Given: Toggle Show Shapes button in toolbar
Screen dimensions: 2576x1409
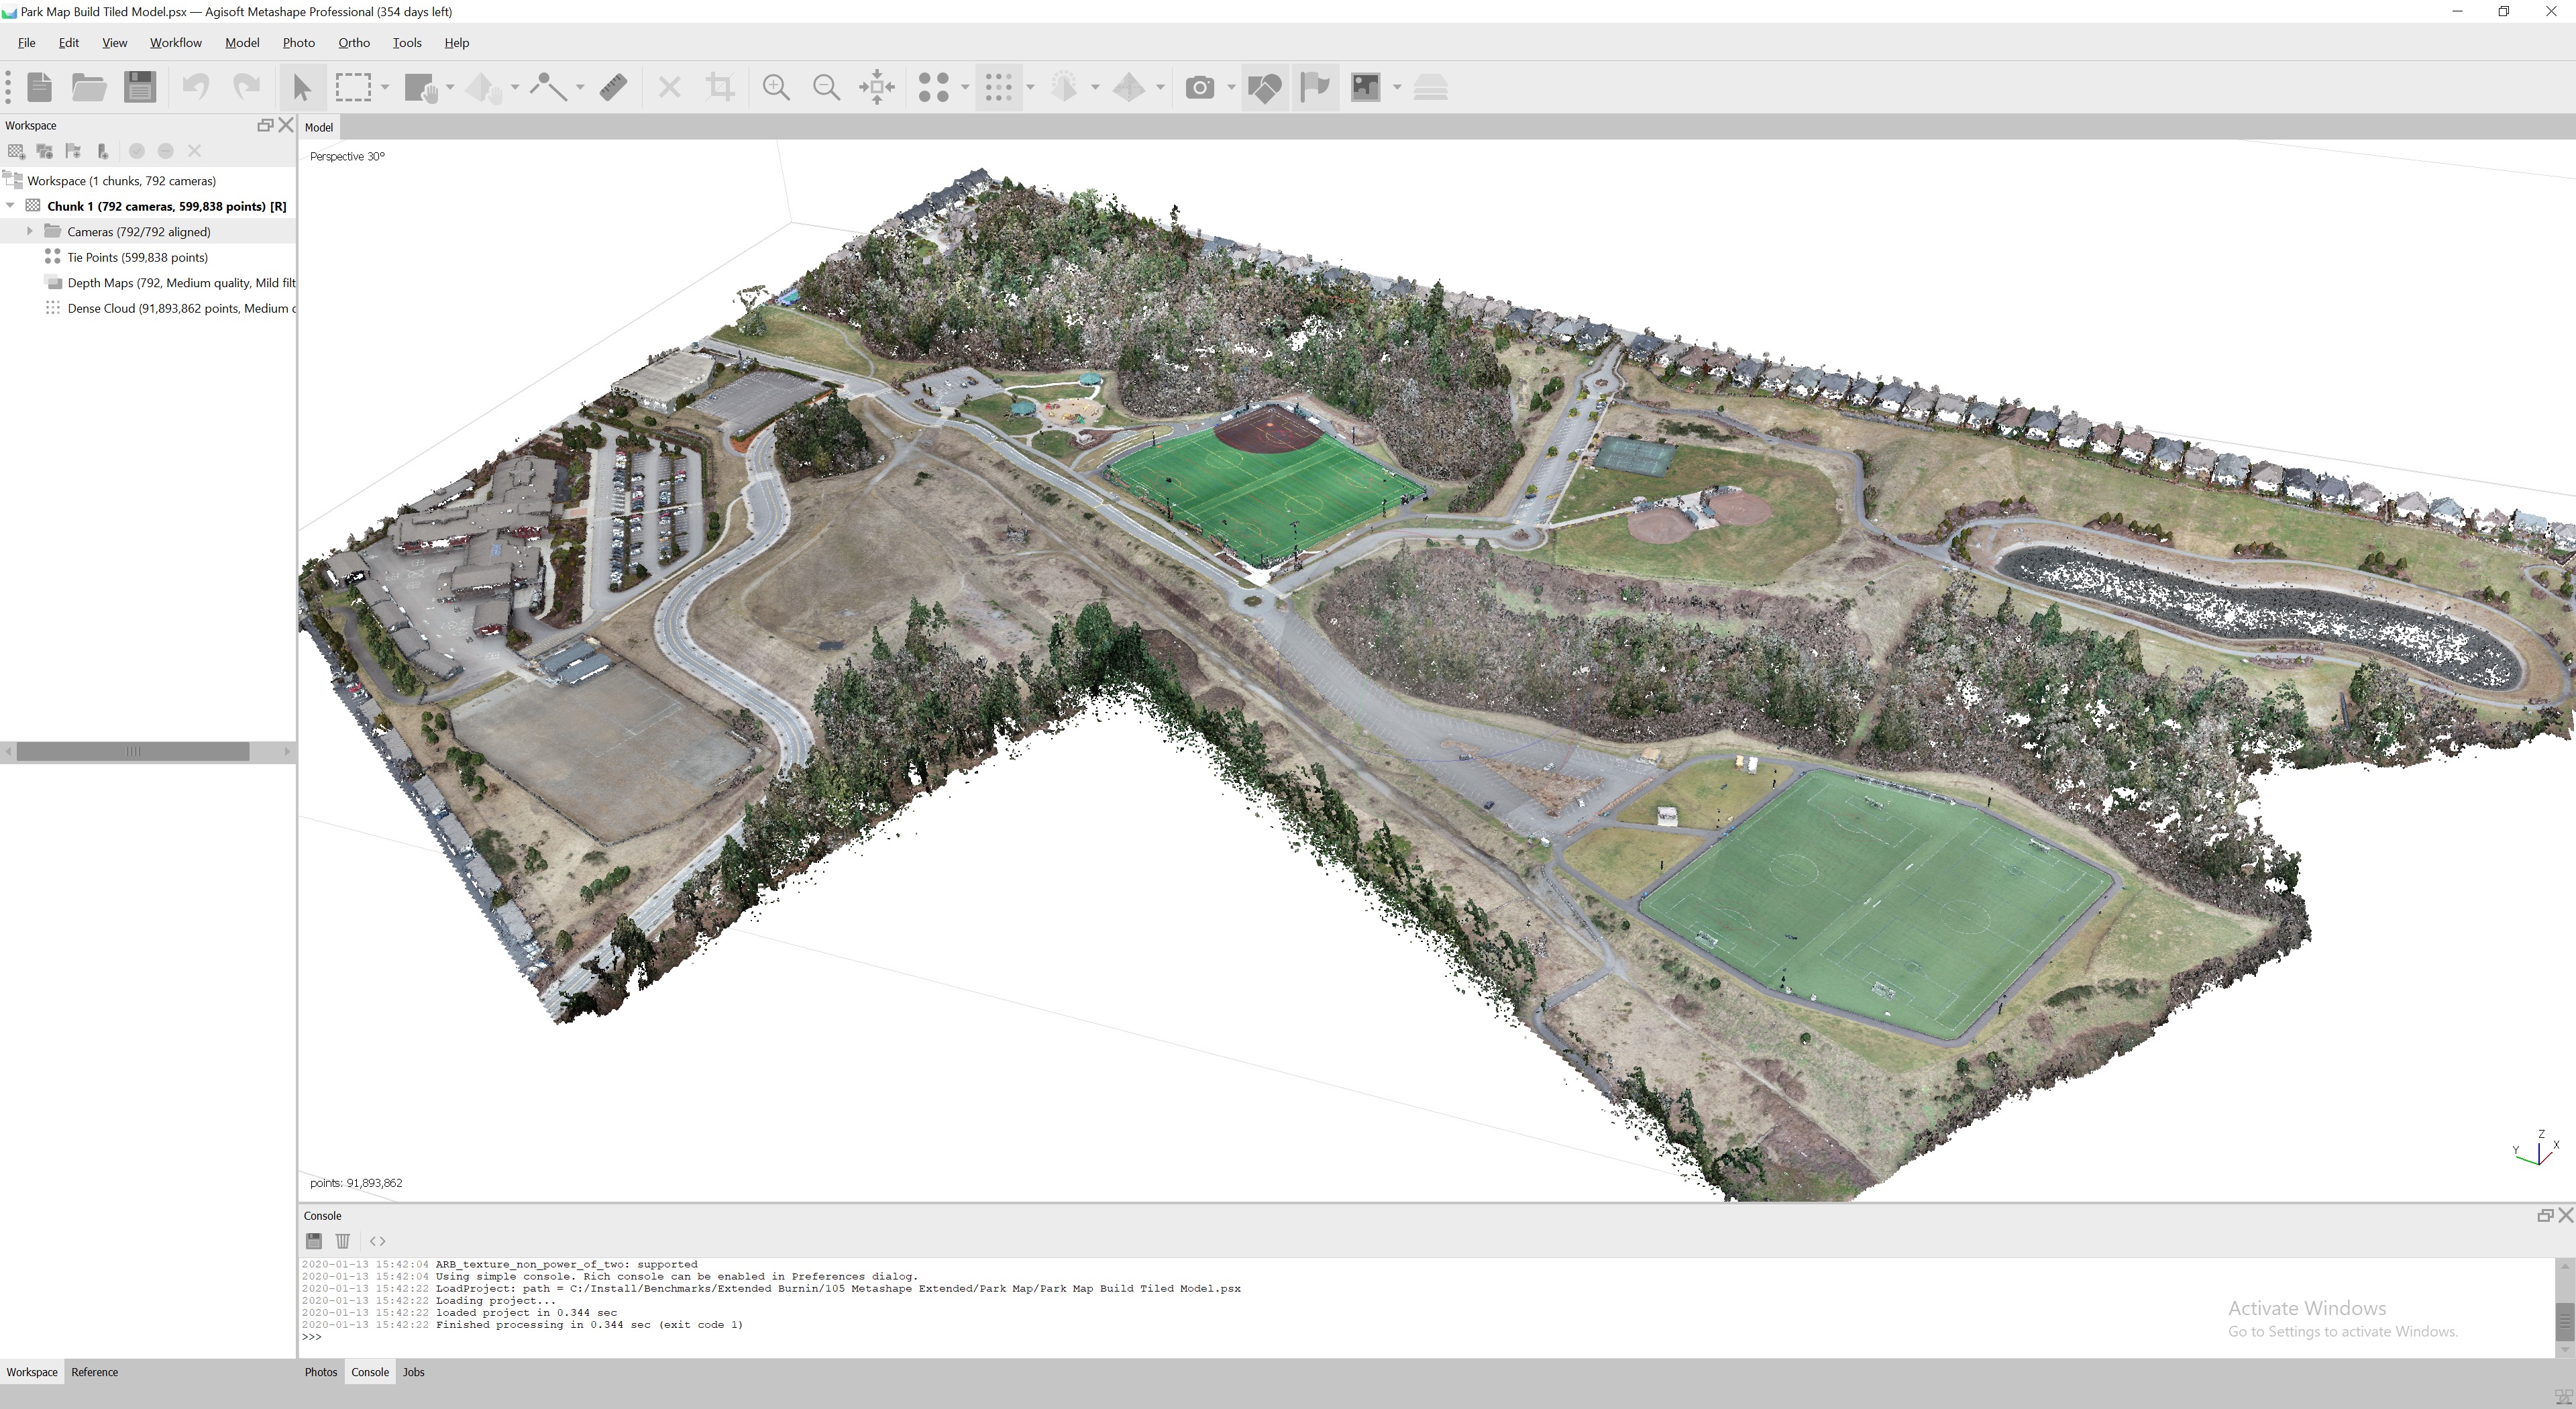Looking at the screenshot, I should coord(1265,88).
